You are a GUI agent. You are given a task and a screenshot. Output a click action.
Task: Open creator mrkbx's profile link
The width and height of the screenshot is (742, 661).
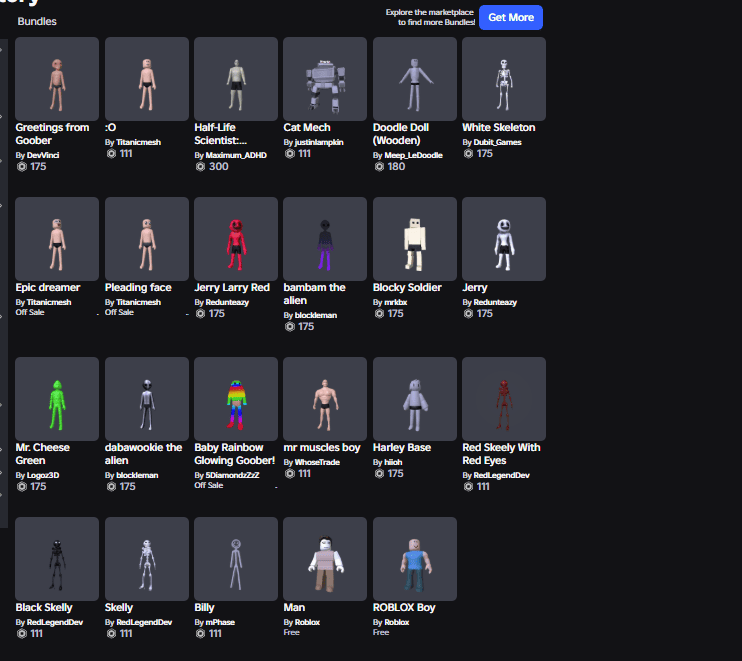pos(396,302)
